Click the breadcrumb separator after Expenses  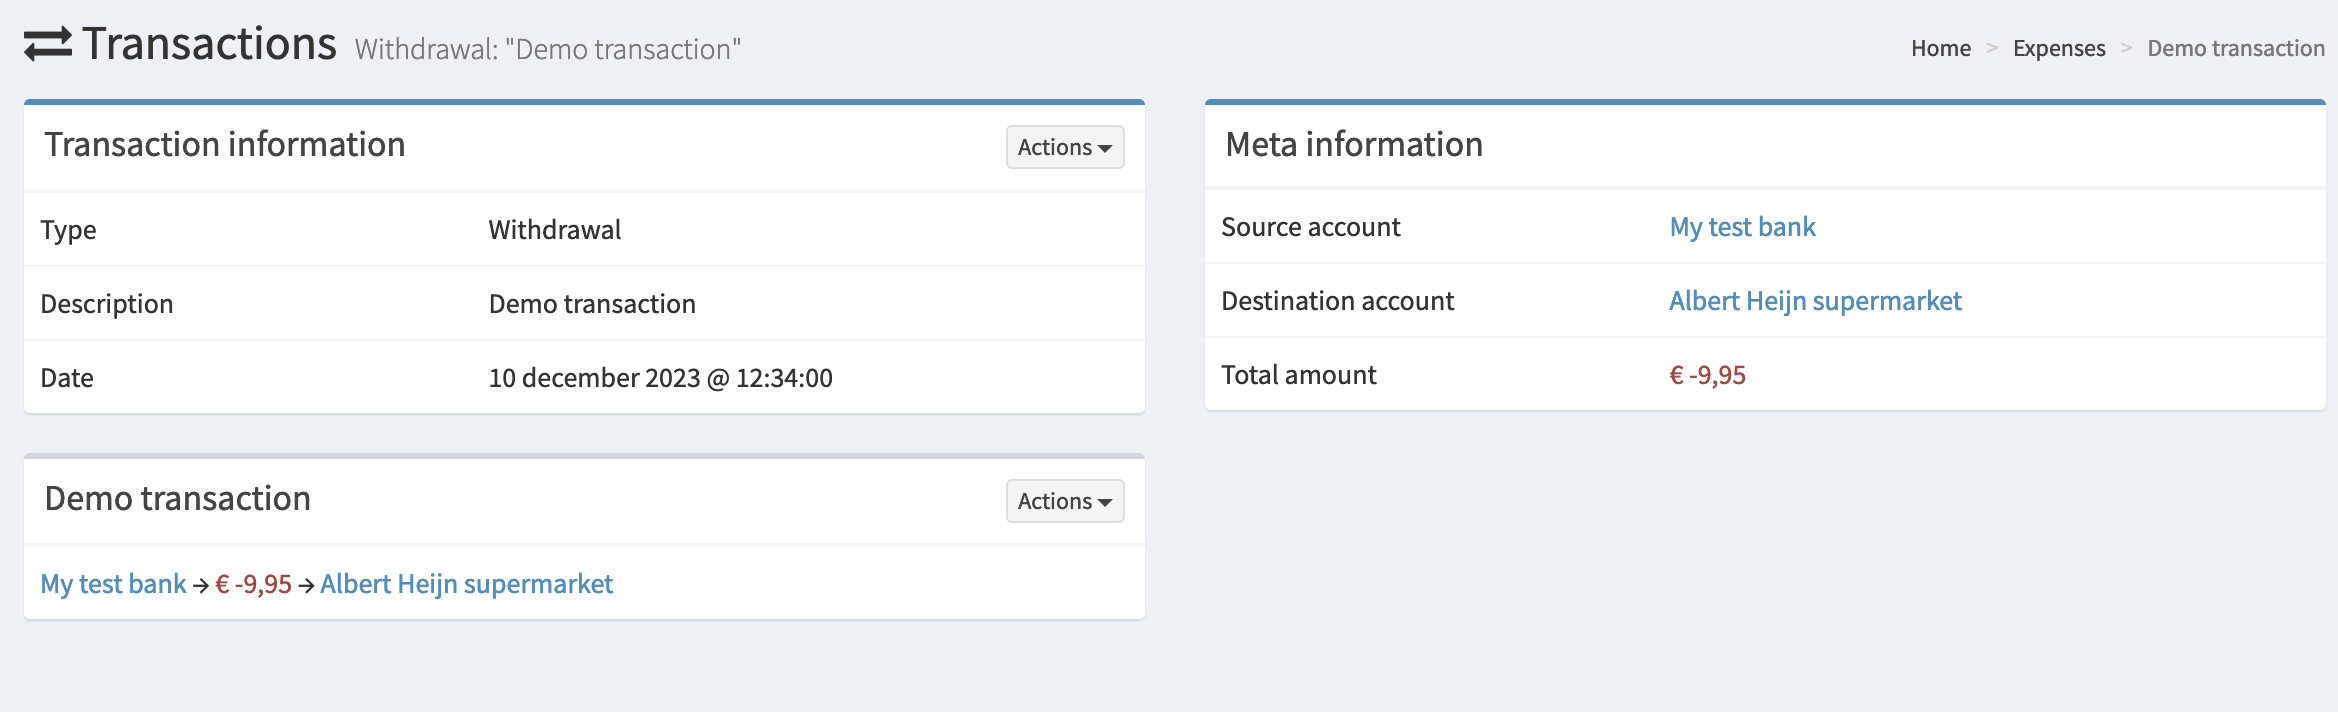(x=2126, y=48)
